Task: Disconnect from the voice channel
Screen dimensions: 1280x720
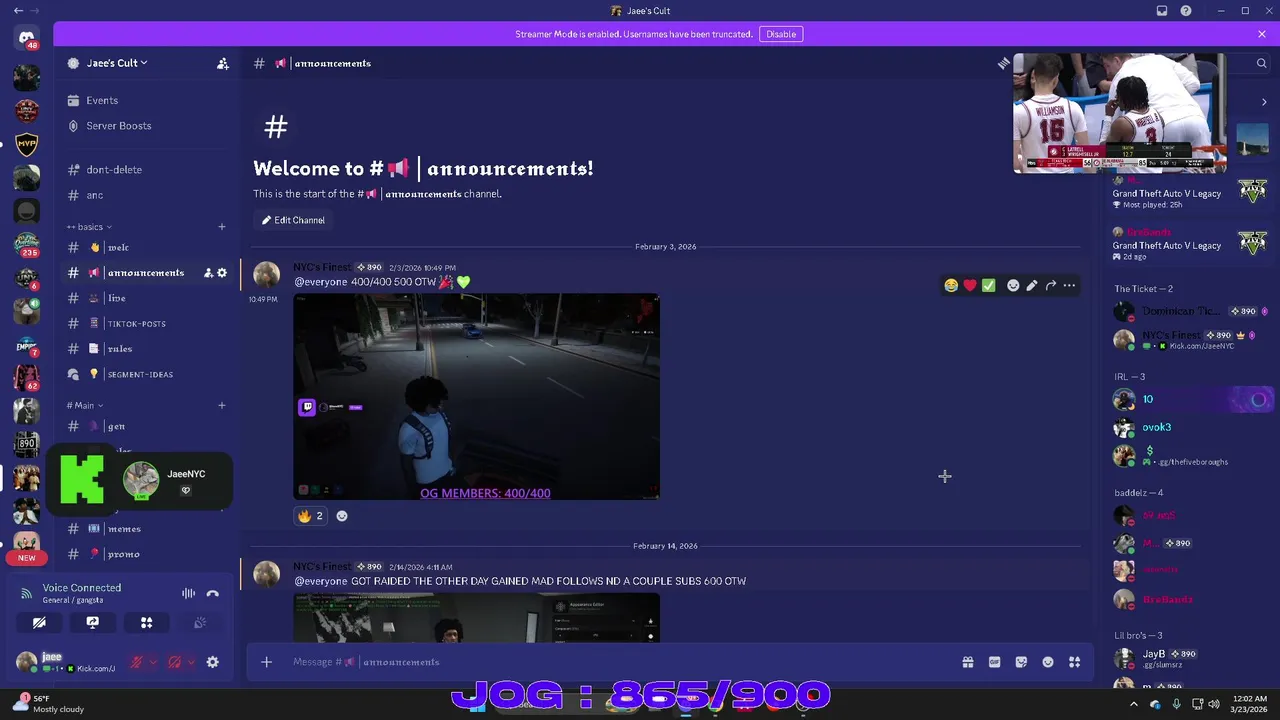Action: [212, 593]
